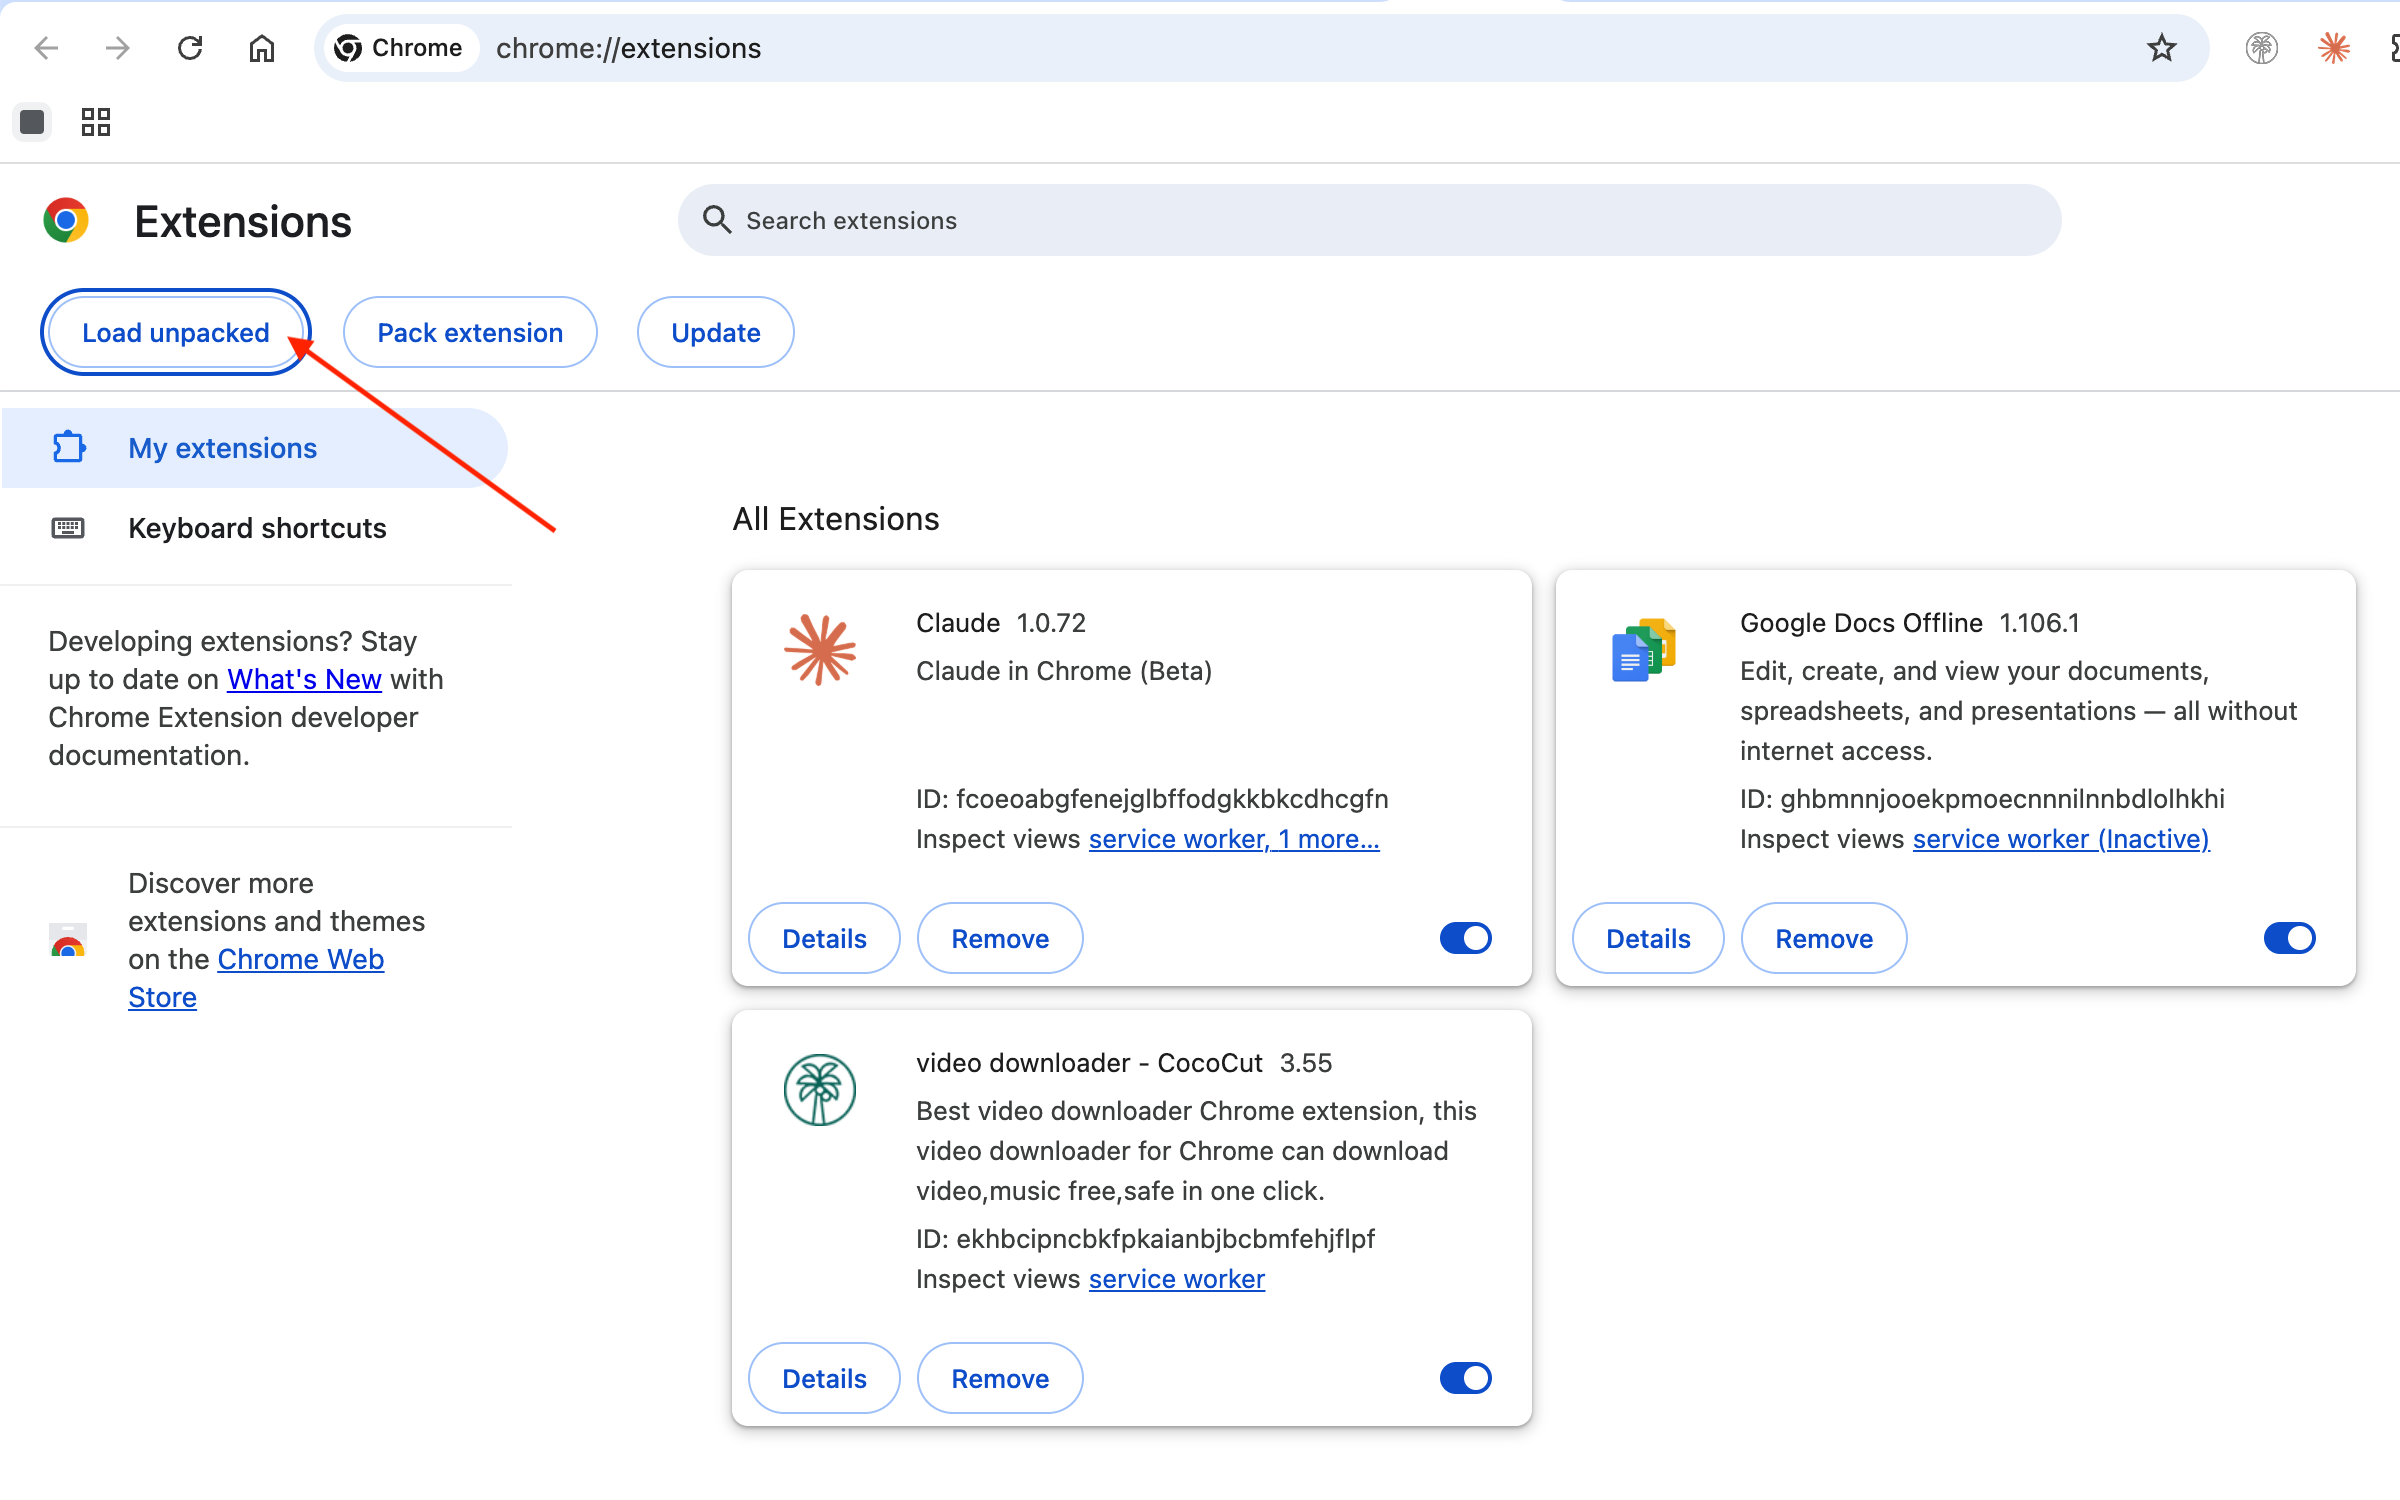Open the Claude extension from the toolbar
Screen dimensions: 2400x1500
click(2334, 48)
